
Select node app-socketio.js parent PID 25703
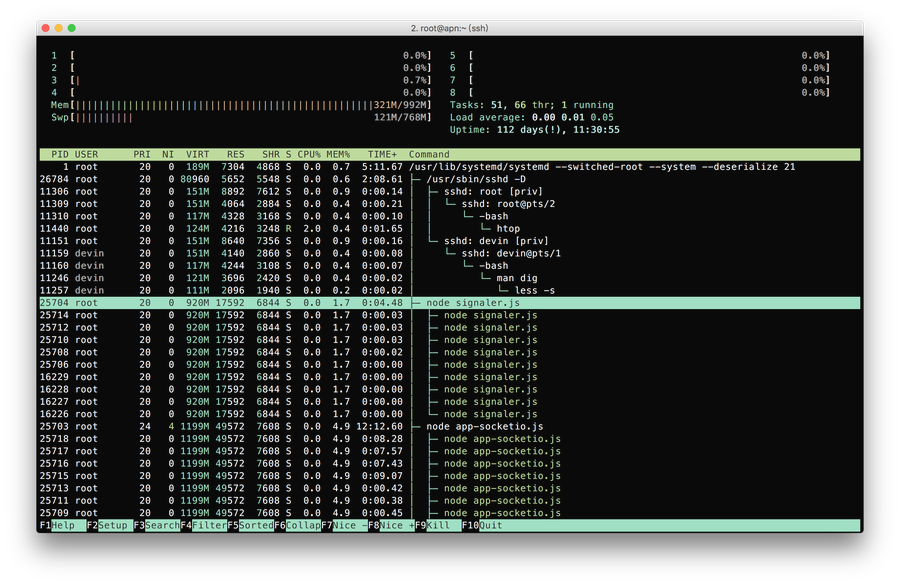(450, 427)
